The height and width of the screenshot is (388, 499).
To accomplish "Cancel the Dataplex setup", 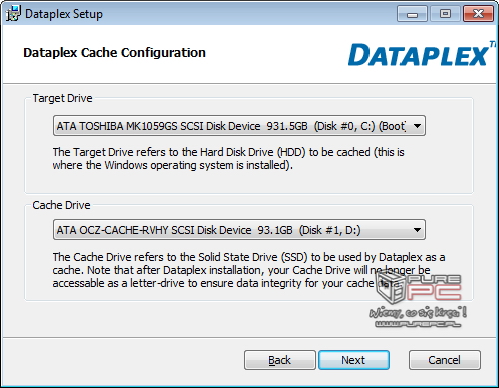I will pyautogui.click(x=445, y=360).
